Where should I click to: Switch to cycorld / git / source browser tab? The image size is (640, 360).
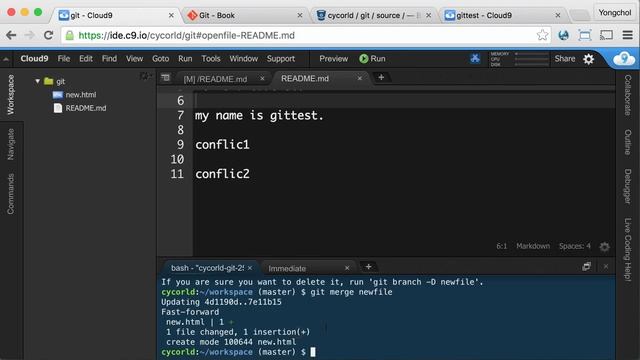(374, 15)
